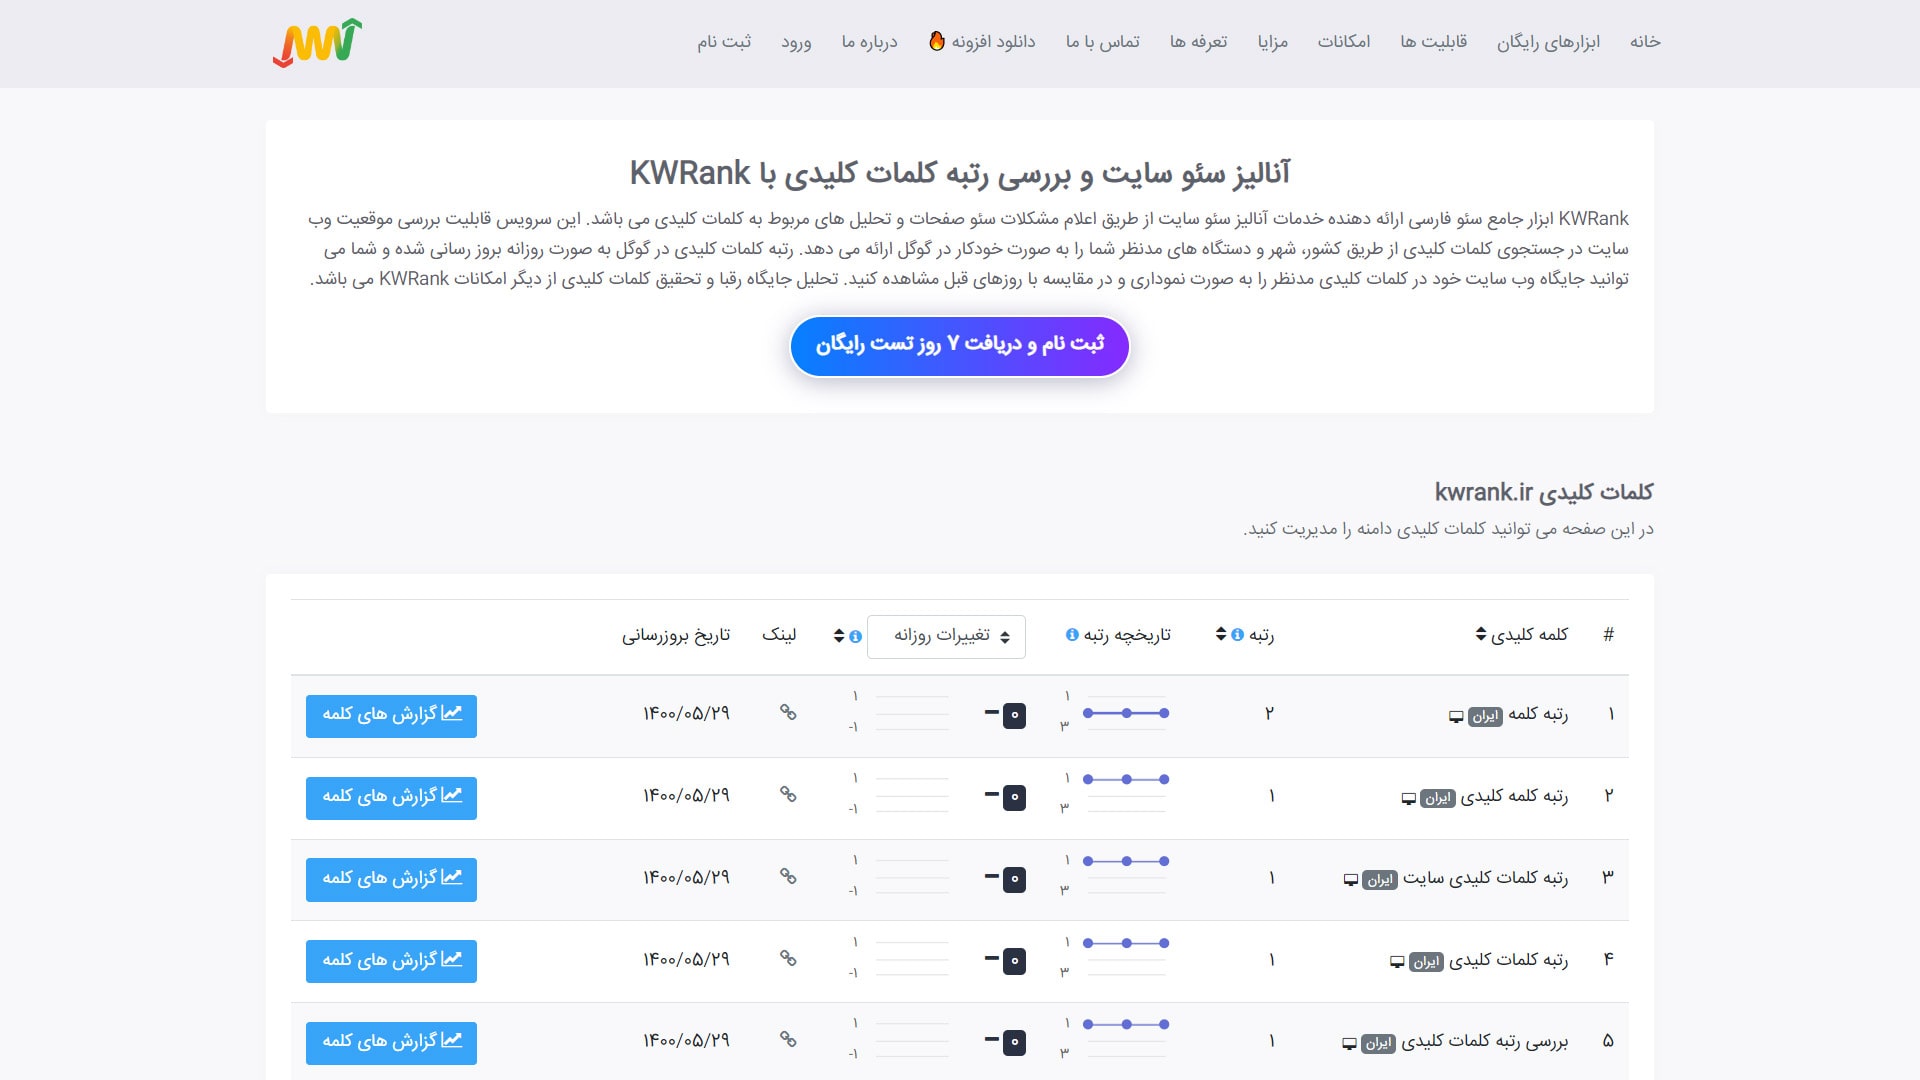Click desktop device icon in row number ۴
This screenshot has height=1080, width=1920.
coord(1397,962)
